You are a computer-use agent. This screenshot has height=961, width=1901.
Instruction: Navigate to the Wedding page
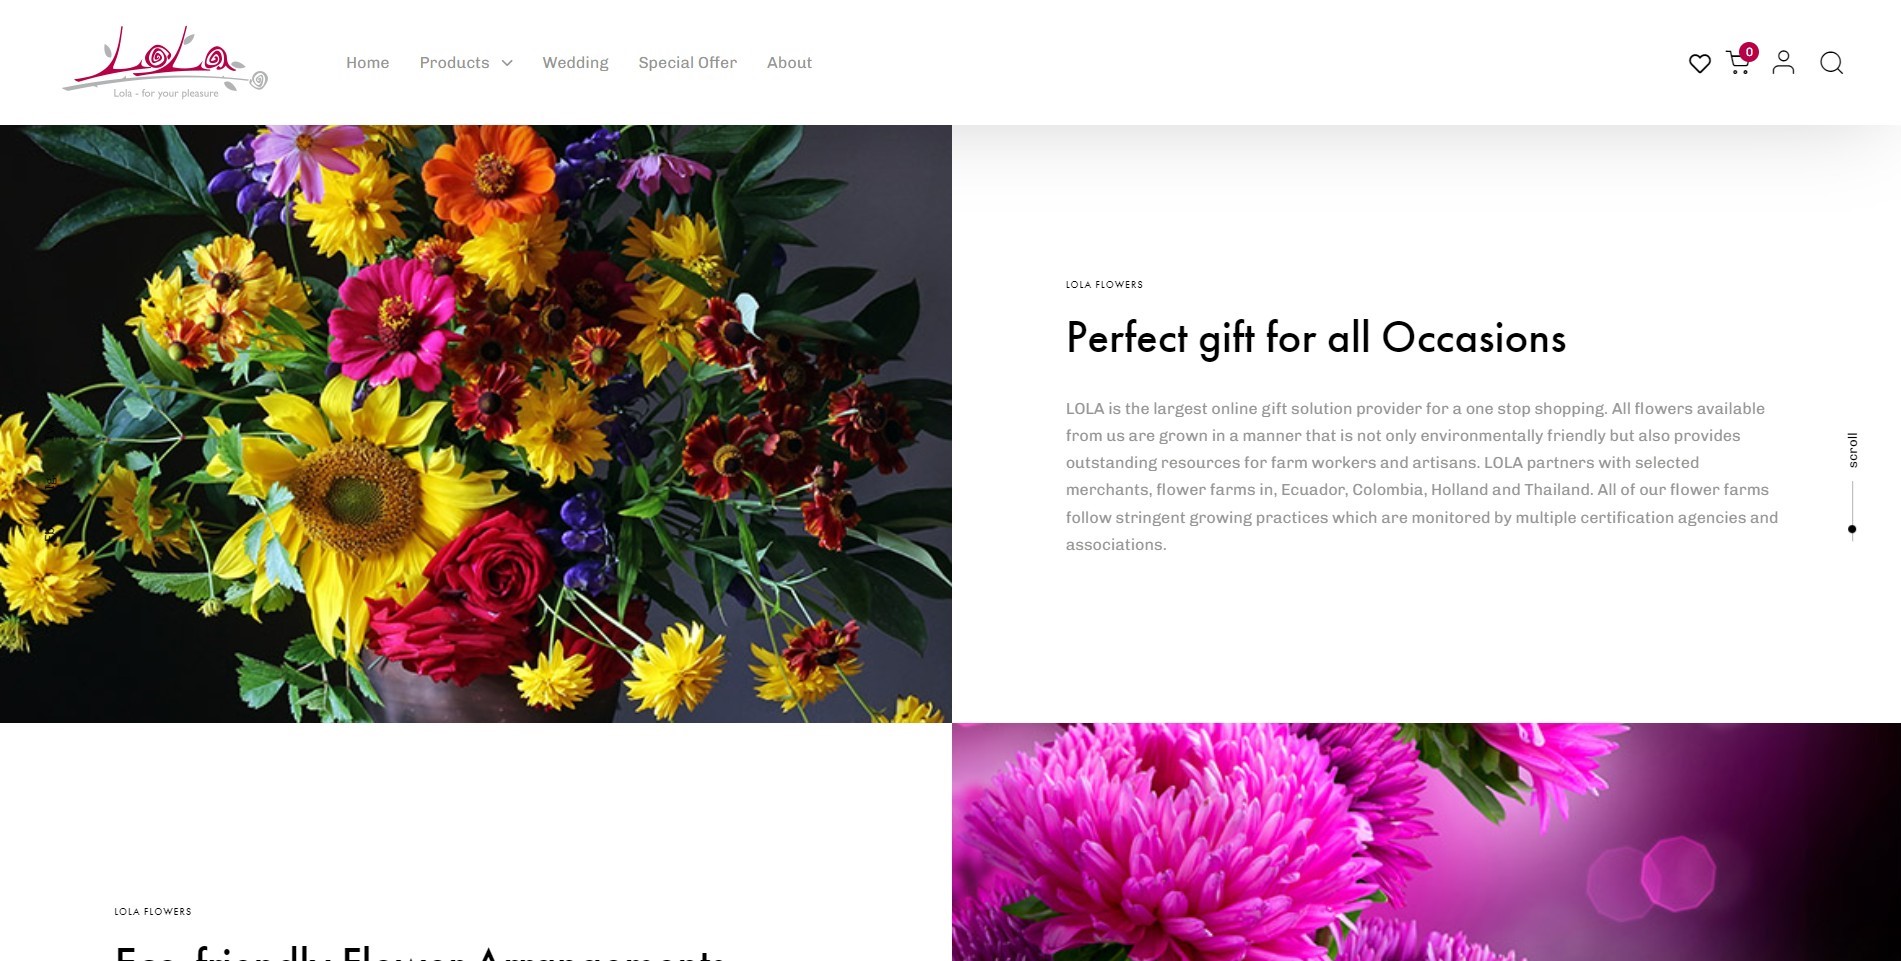tap(575, 62)
